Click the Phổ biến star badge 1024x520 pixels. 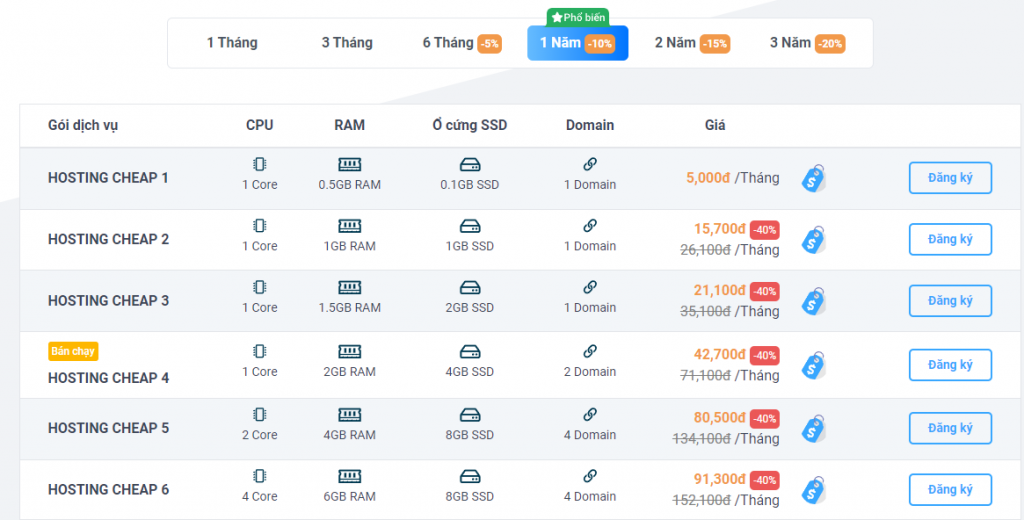(577, 18)
